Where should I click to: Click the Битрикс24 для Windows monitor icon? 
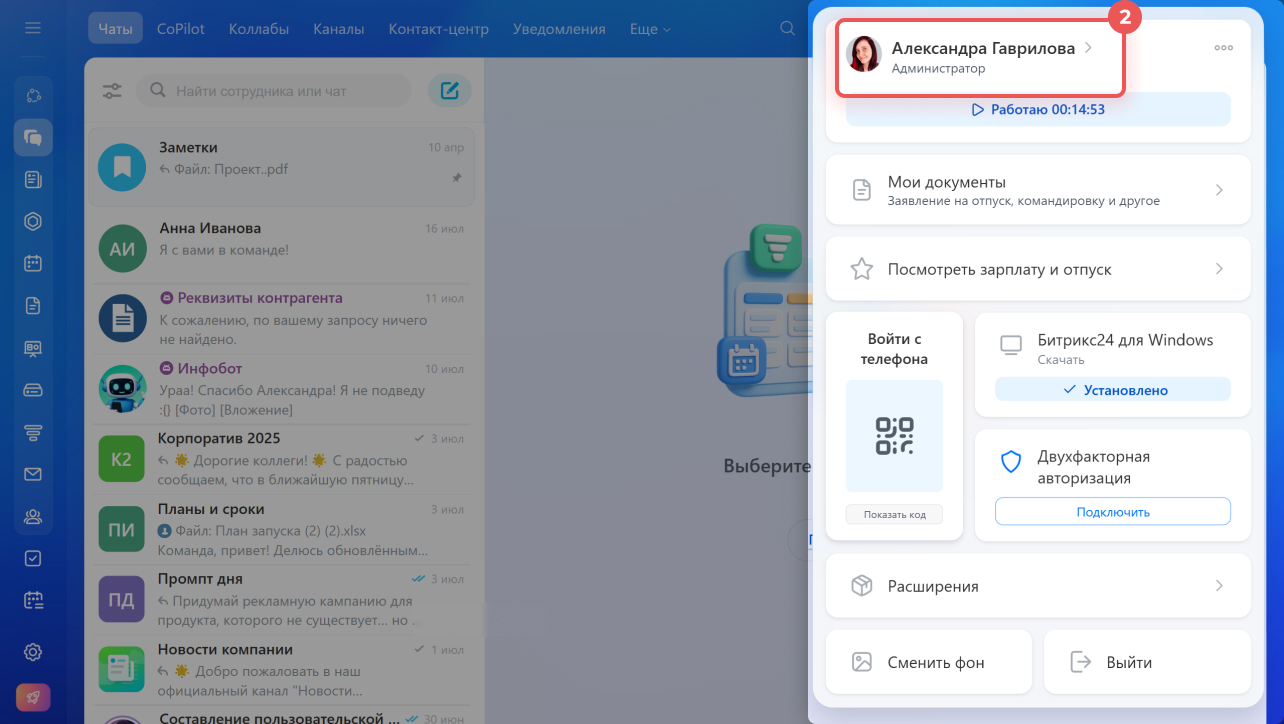(1011, 345)
